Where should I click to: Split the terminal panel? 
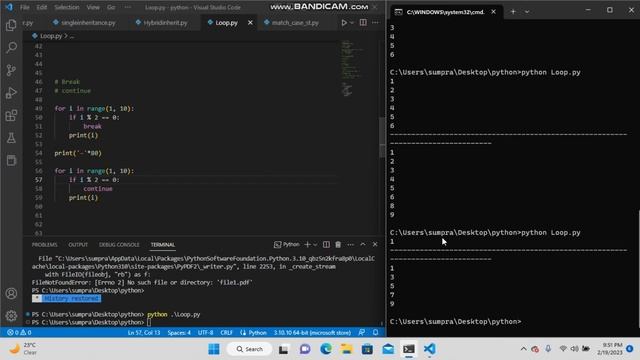coord(326,244)
